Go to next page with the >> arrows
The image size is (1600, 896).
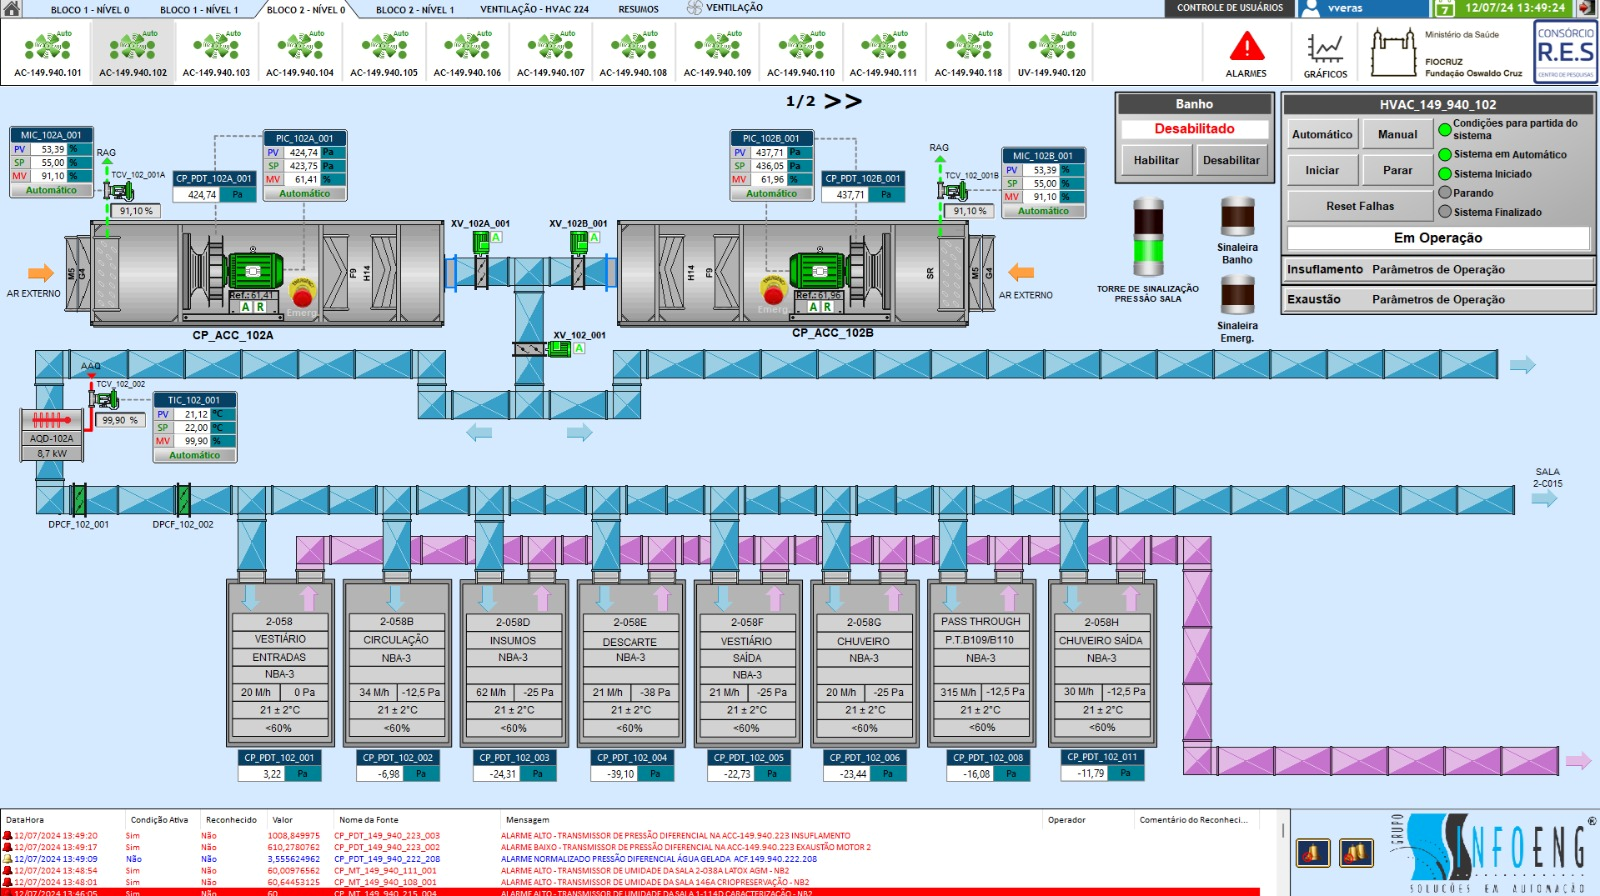(842, 101)
